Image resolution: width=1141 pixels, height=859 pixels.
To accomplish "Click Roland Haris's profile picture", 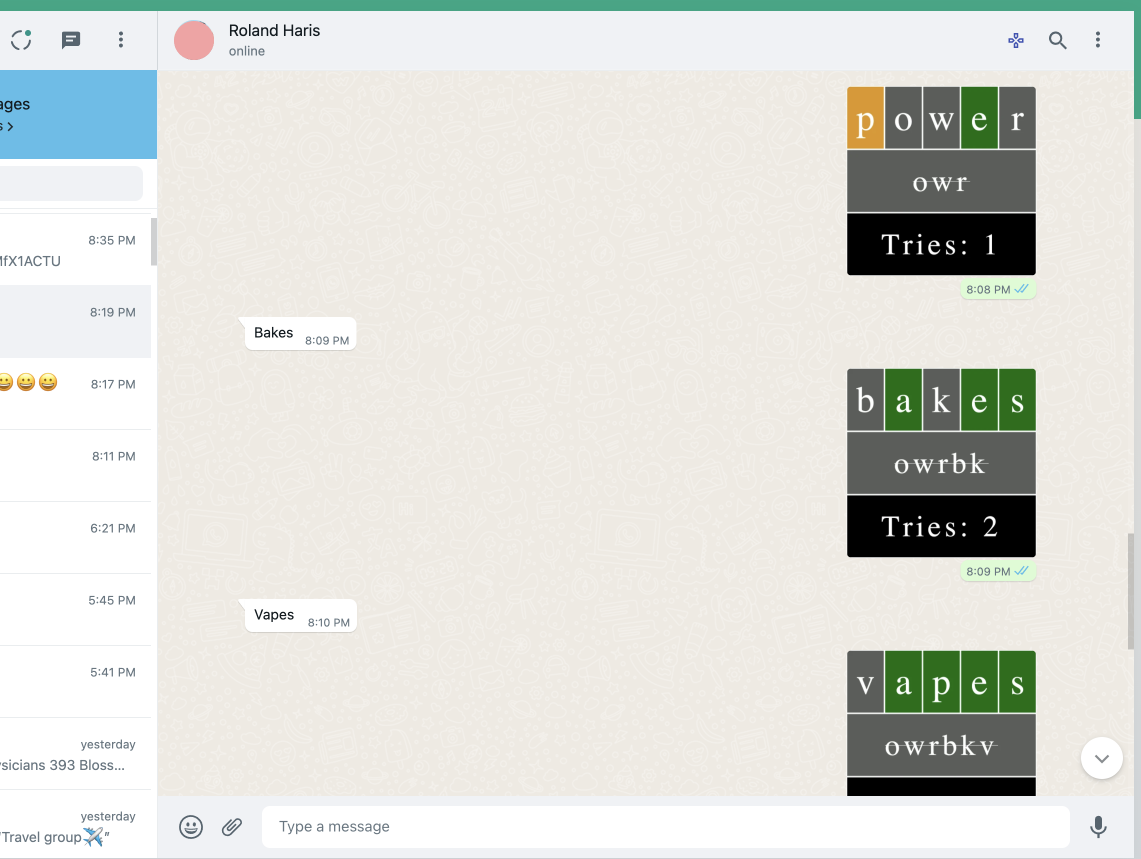I will [x=194, y=40].
